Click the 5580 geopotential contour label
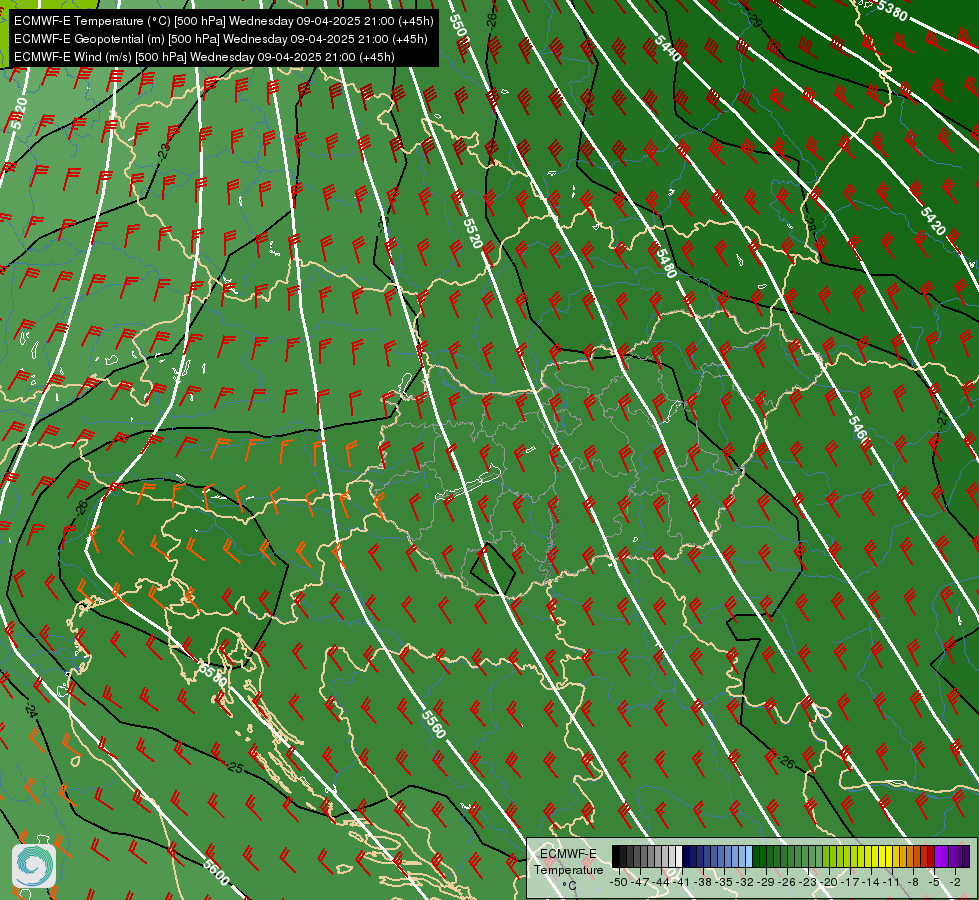 (212, 675)
